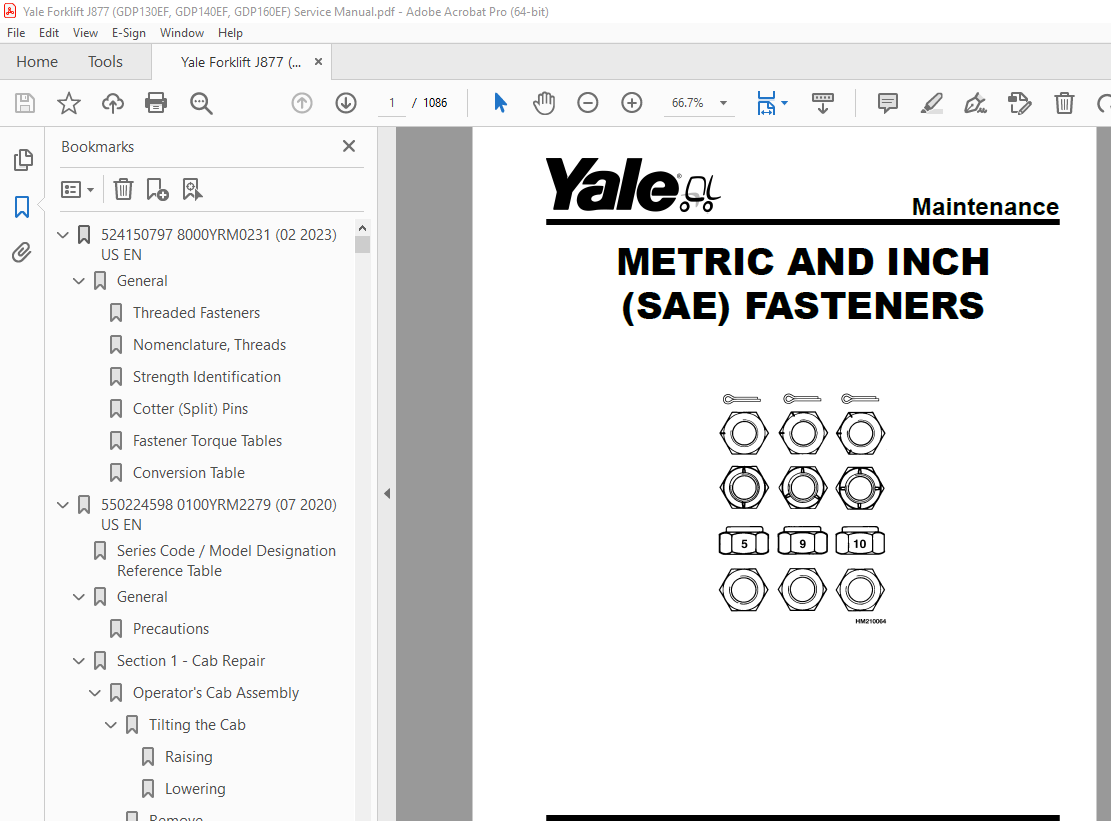
Task: Collapse the left navigation pane arrow
Action: [x=387, y=494]
